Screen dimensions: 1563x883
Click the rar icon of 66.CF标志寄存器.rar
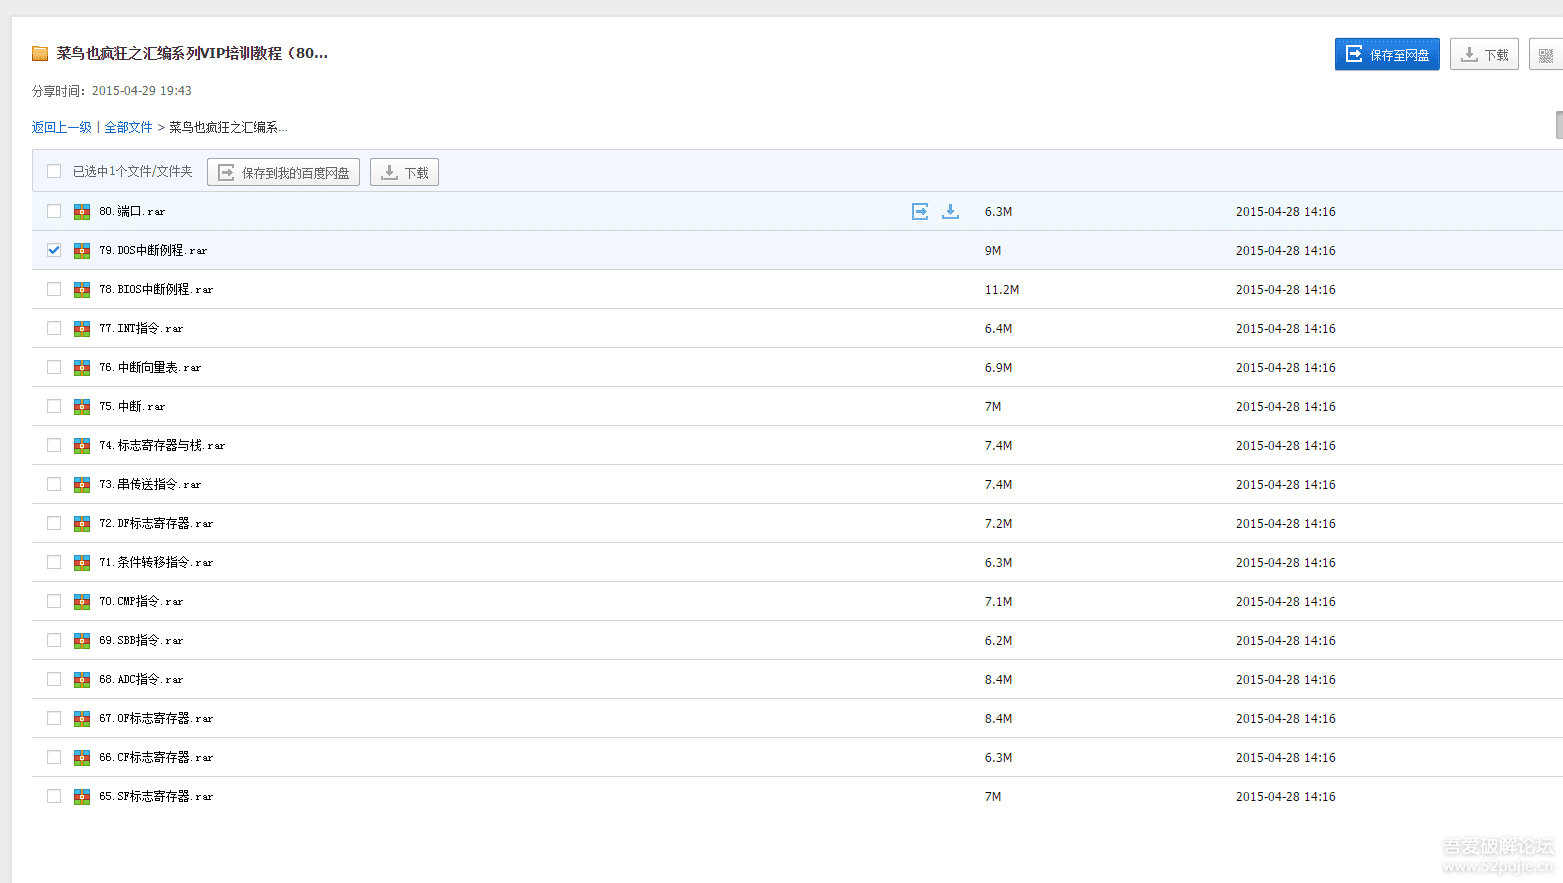(x=82, y=758)
